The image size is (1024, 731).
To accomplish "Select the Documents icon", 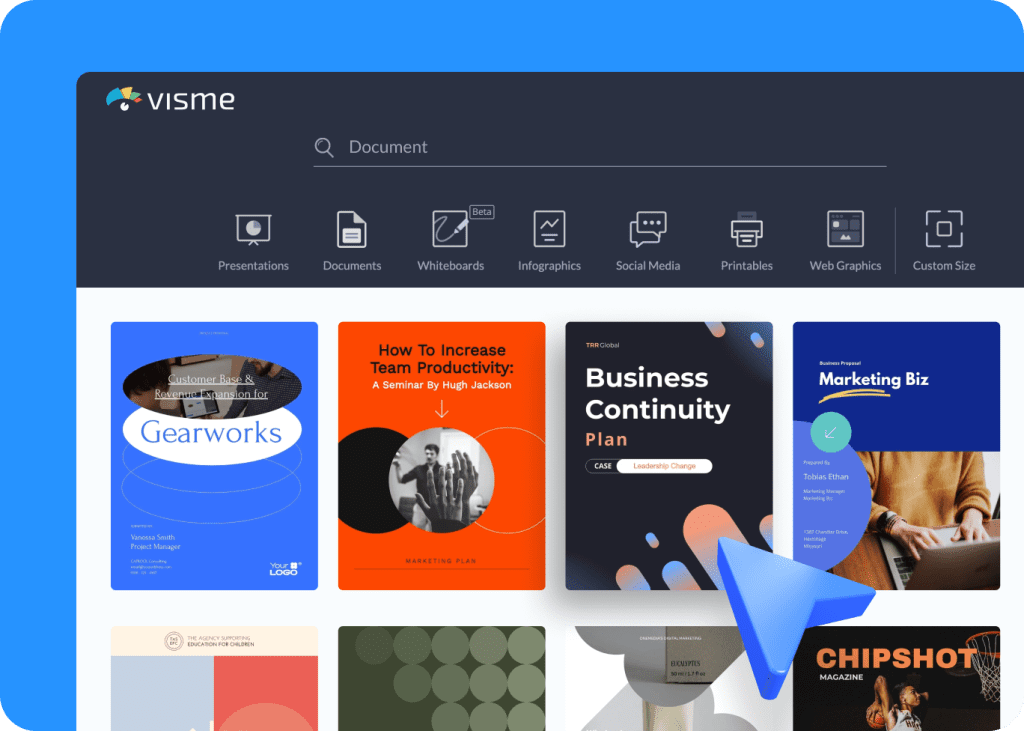I will (351, 229).
